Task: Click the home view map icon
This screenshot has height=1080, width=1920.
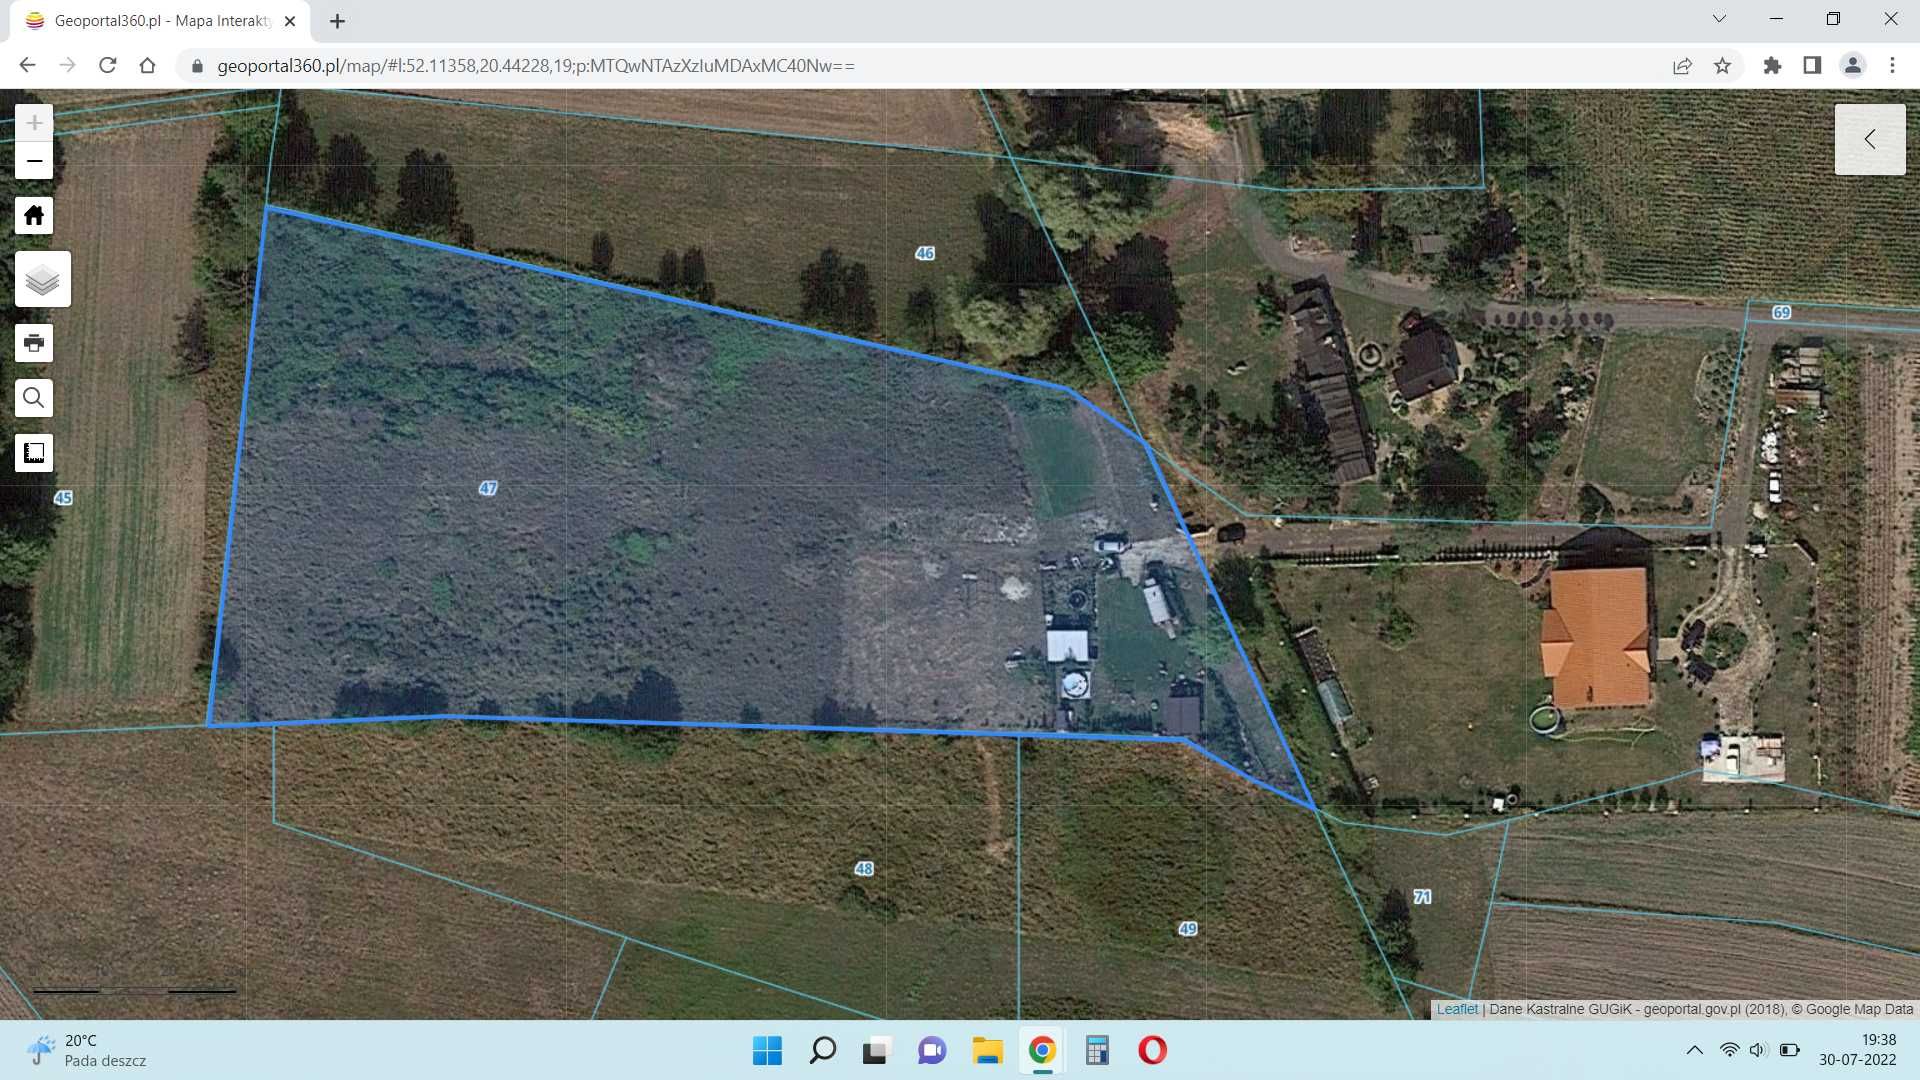Action: (x=34, y=215)
